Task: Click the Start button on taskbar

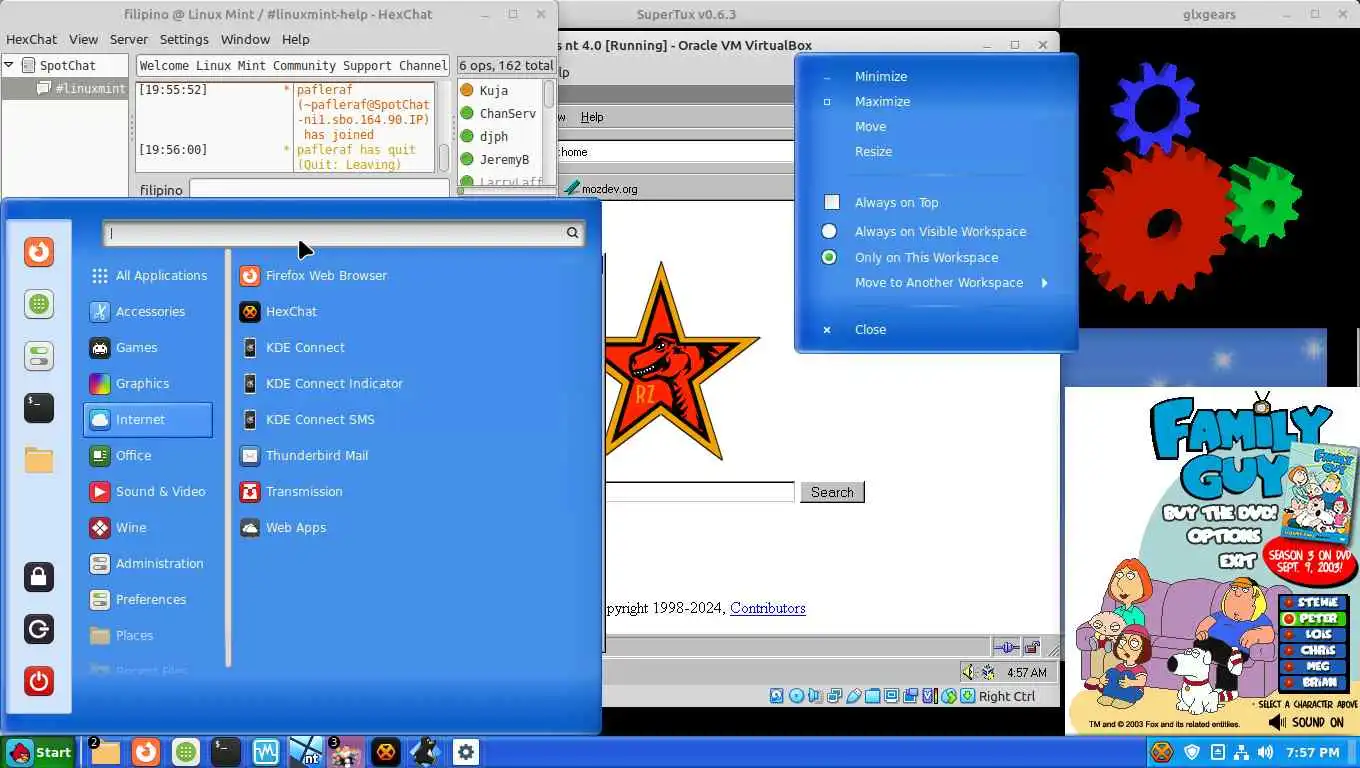Action: click(39, 752)
